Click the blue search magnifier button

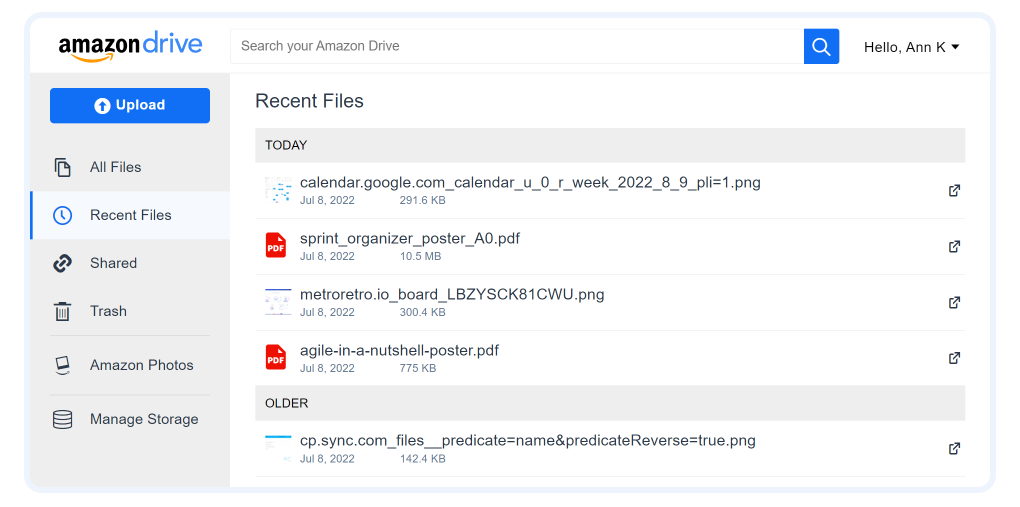point(821,46)
